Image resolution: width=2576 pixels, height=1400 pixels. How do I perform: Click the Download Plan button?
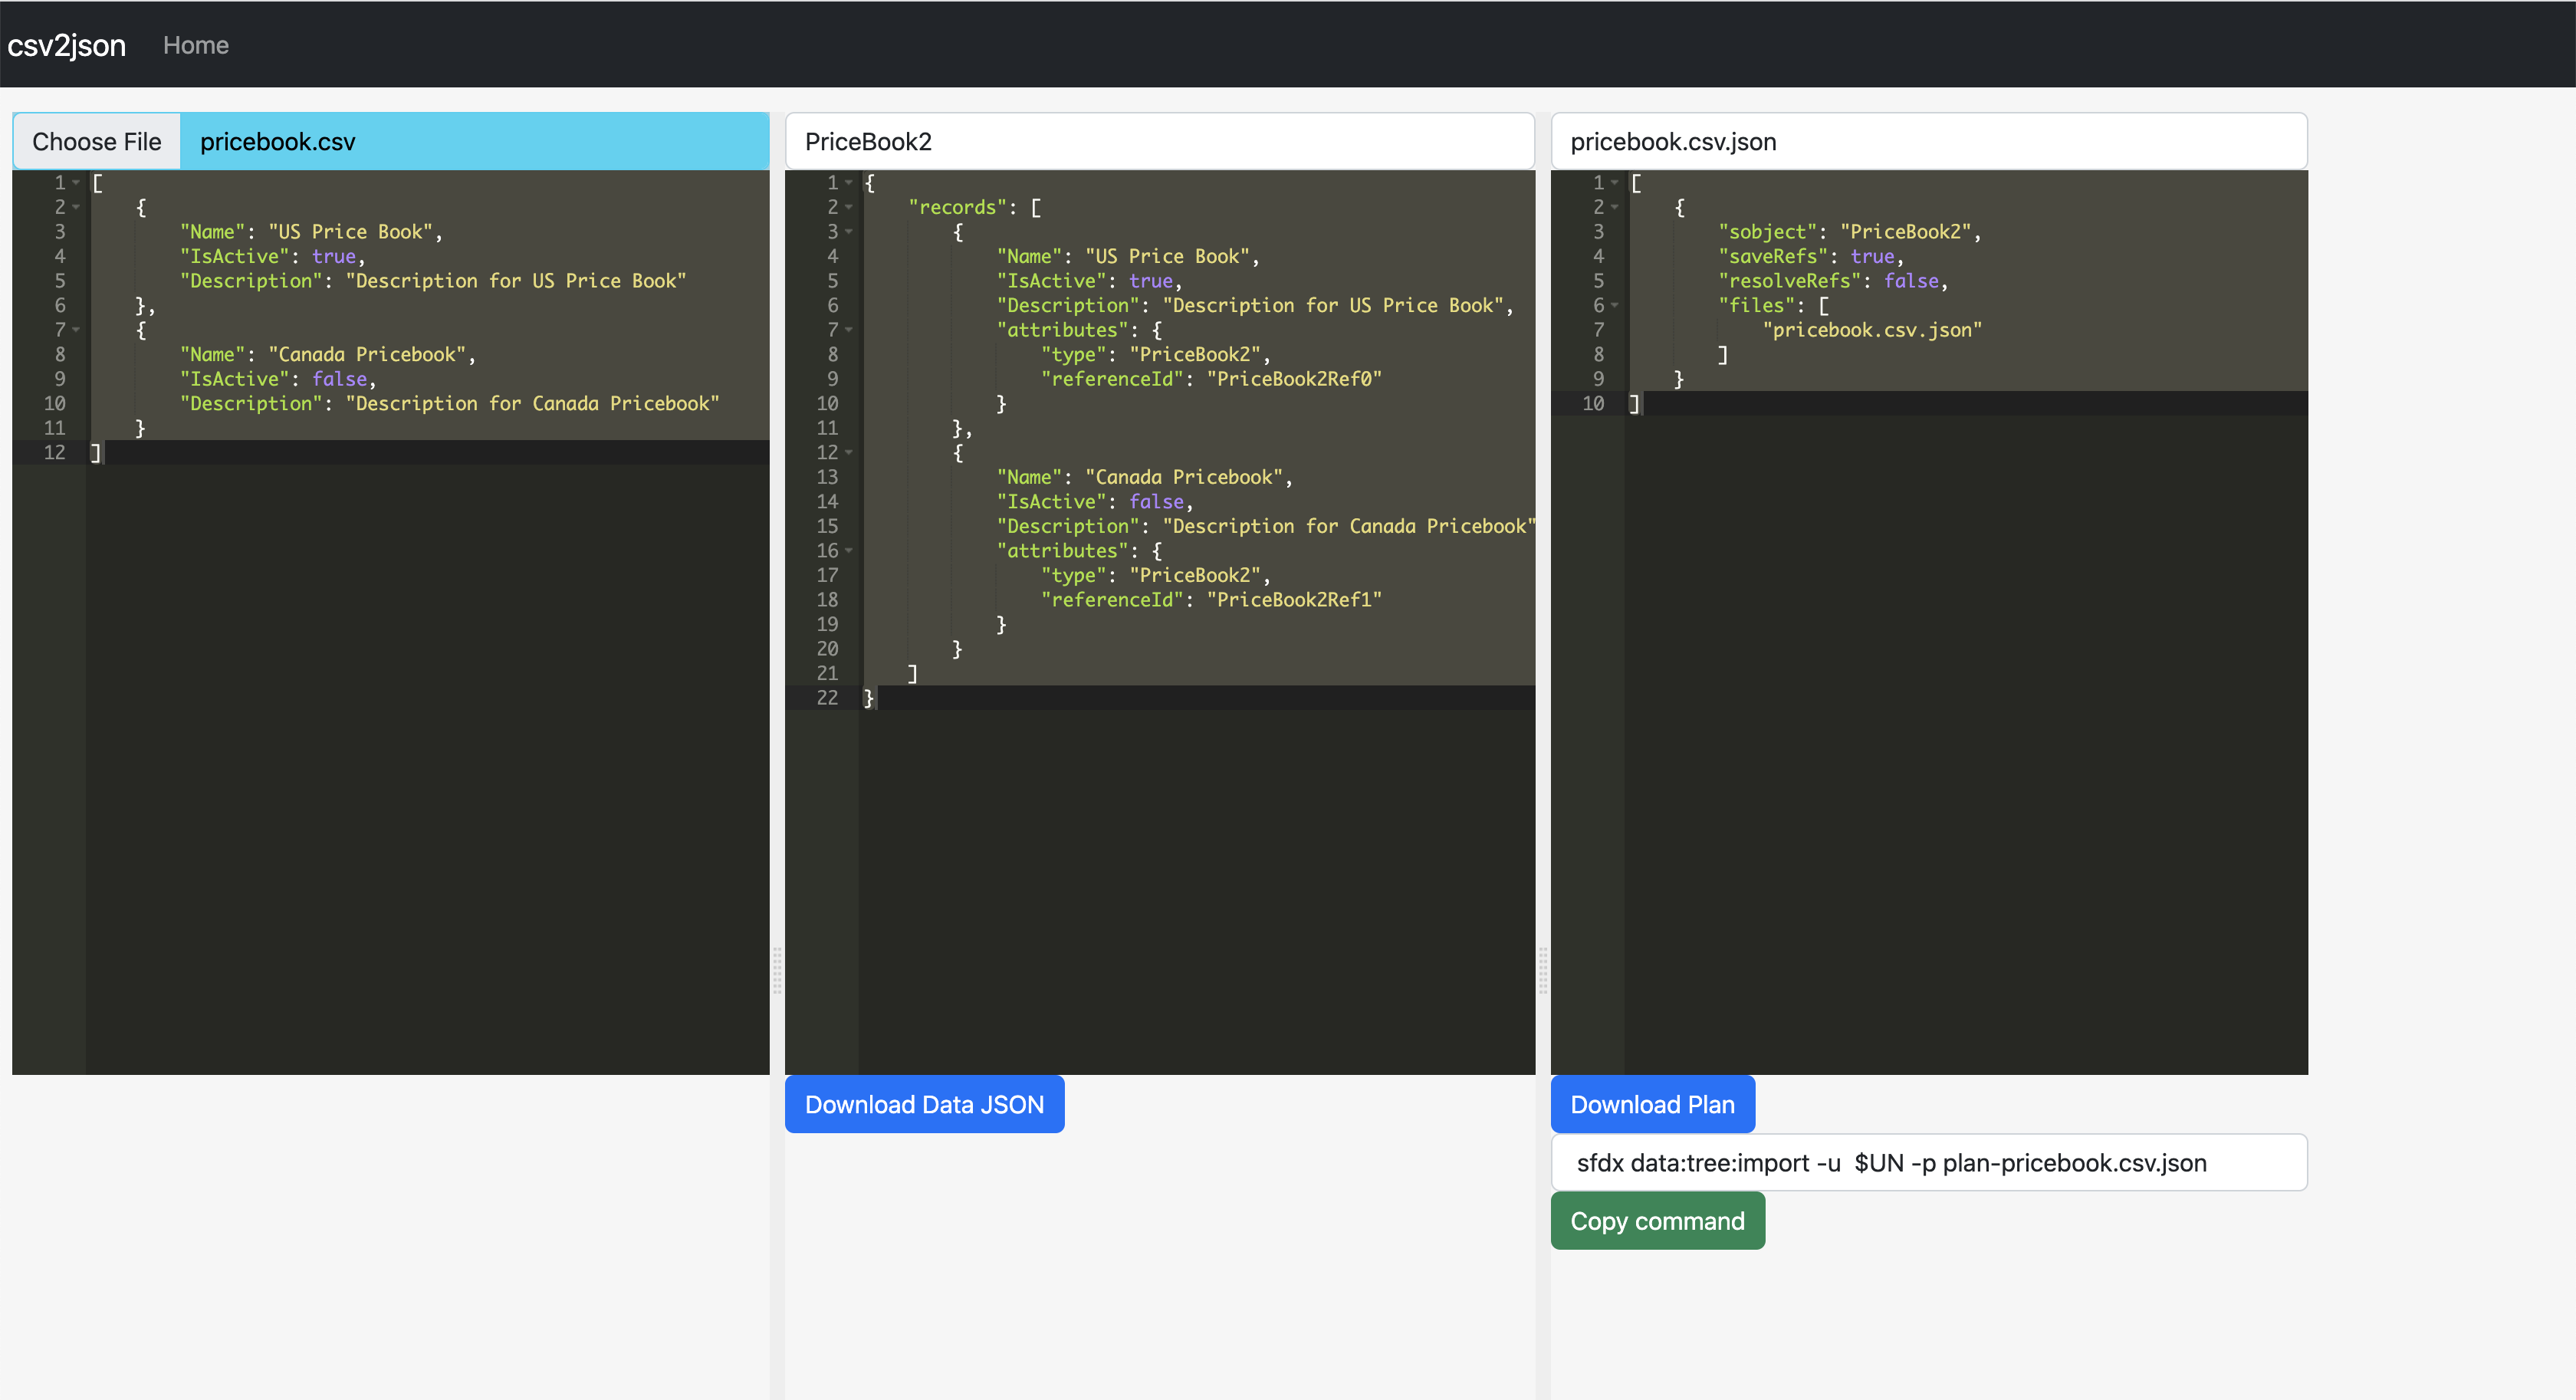coord(1652,1104)
